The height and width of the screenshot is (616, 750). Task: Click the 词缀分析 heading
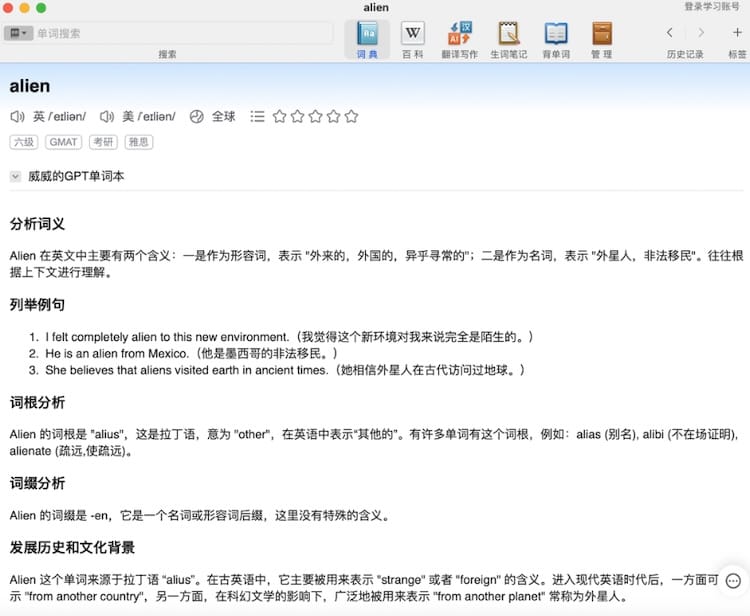[x=37, y=483]
